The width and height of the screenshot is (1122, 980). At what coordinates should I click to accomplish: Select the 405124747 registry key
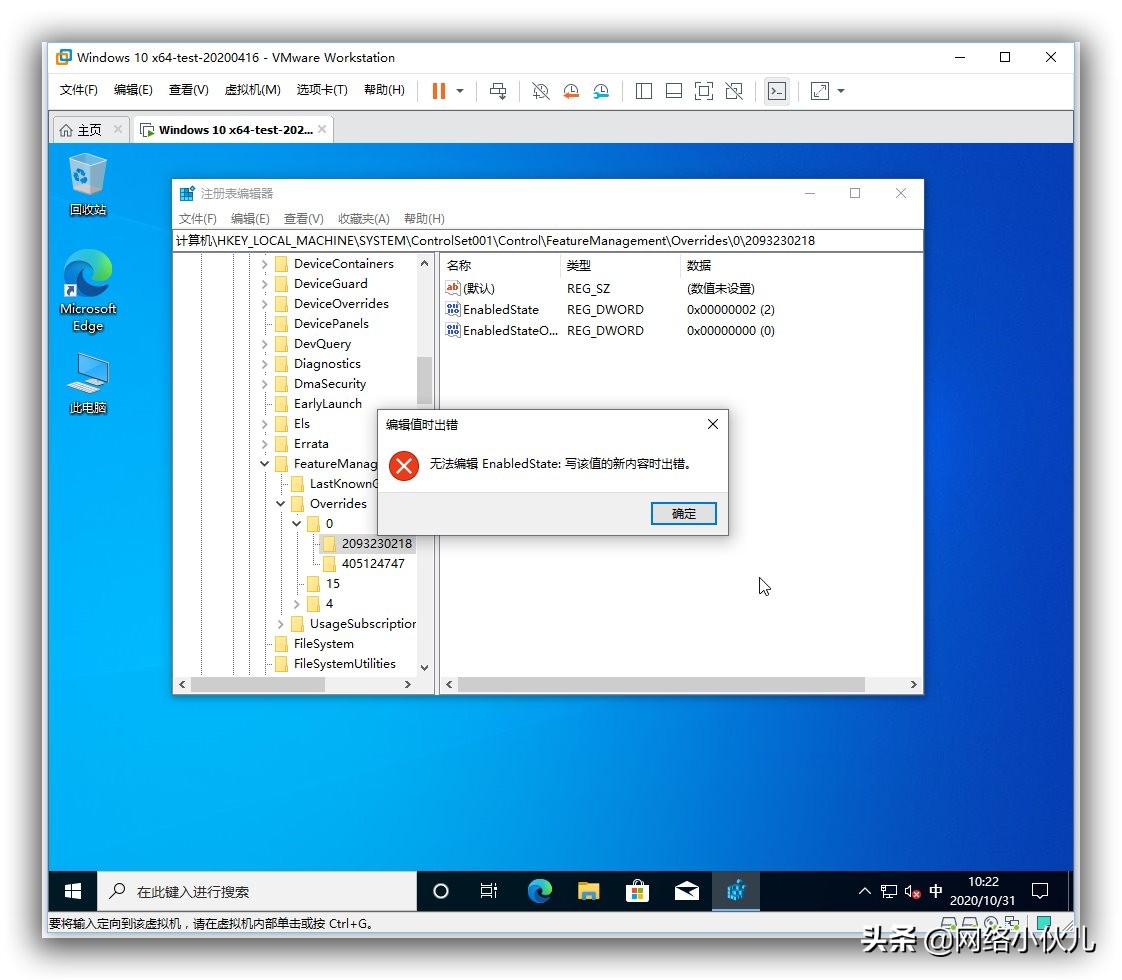click(372, 563)
